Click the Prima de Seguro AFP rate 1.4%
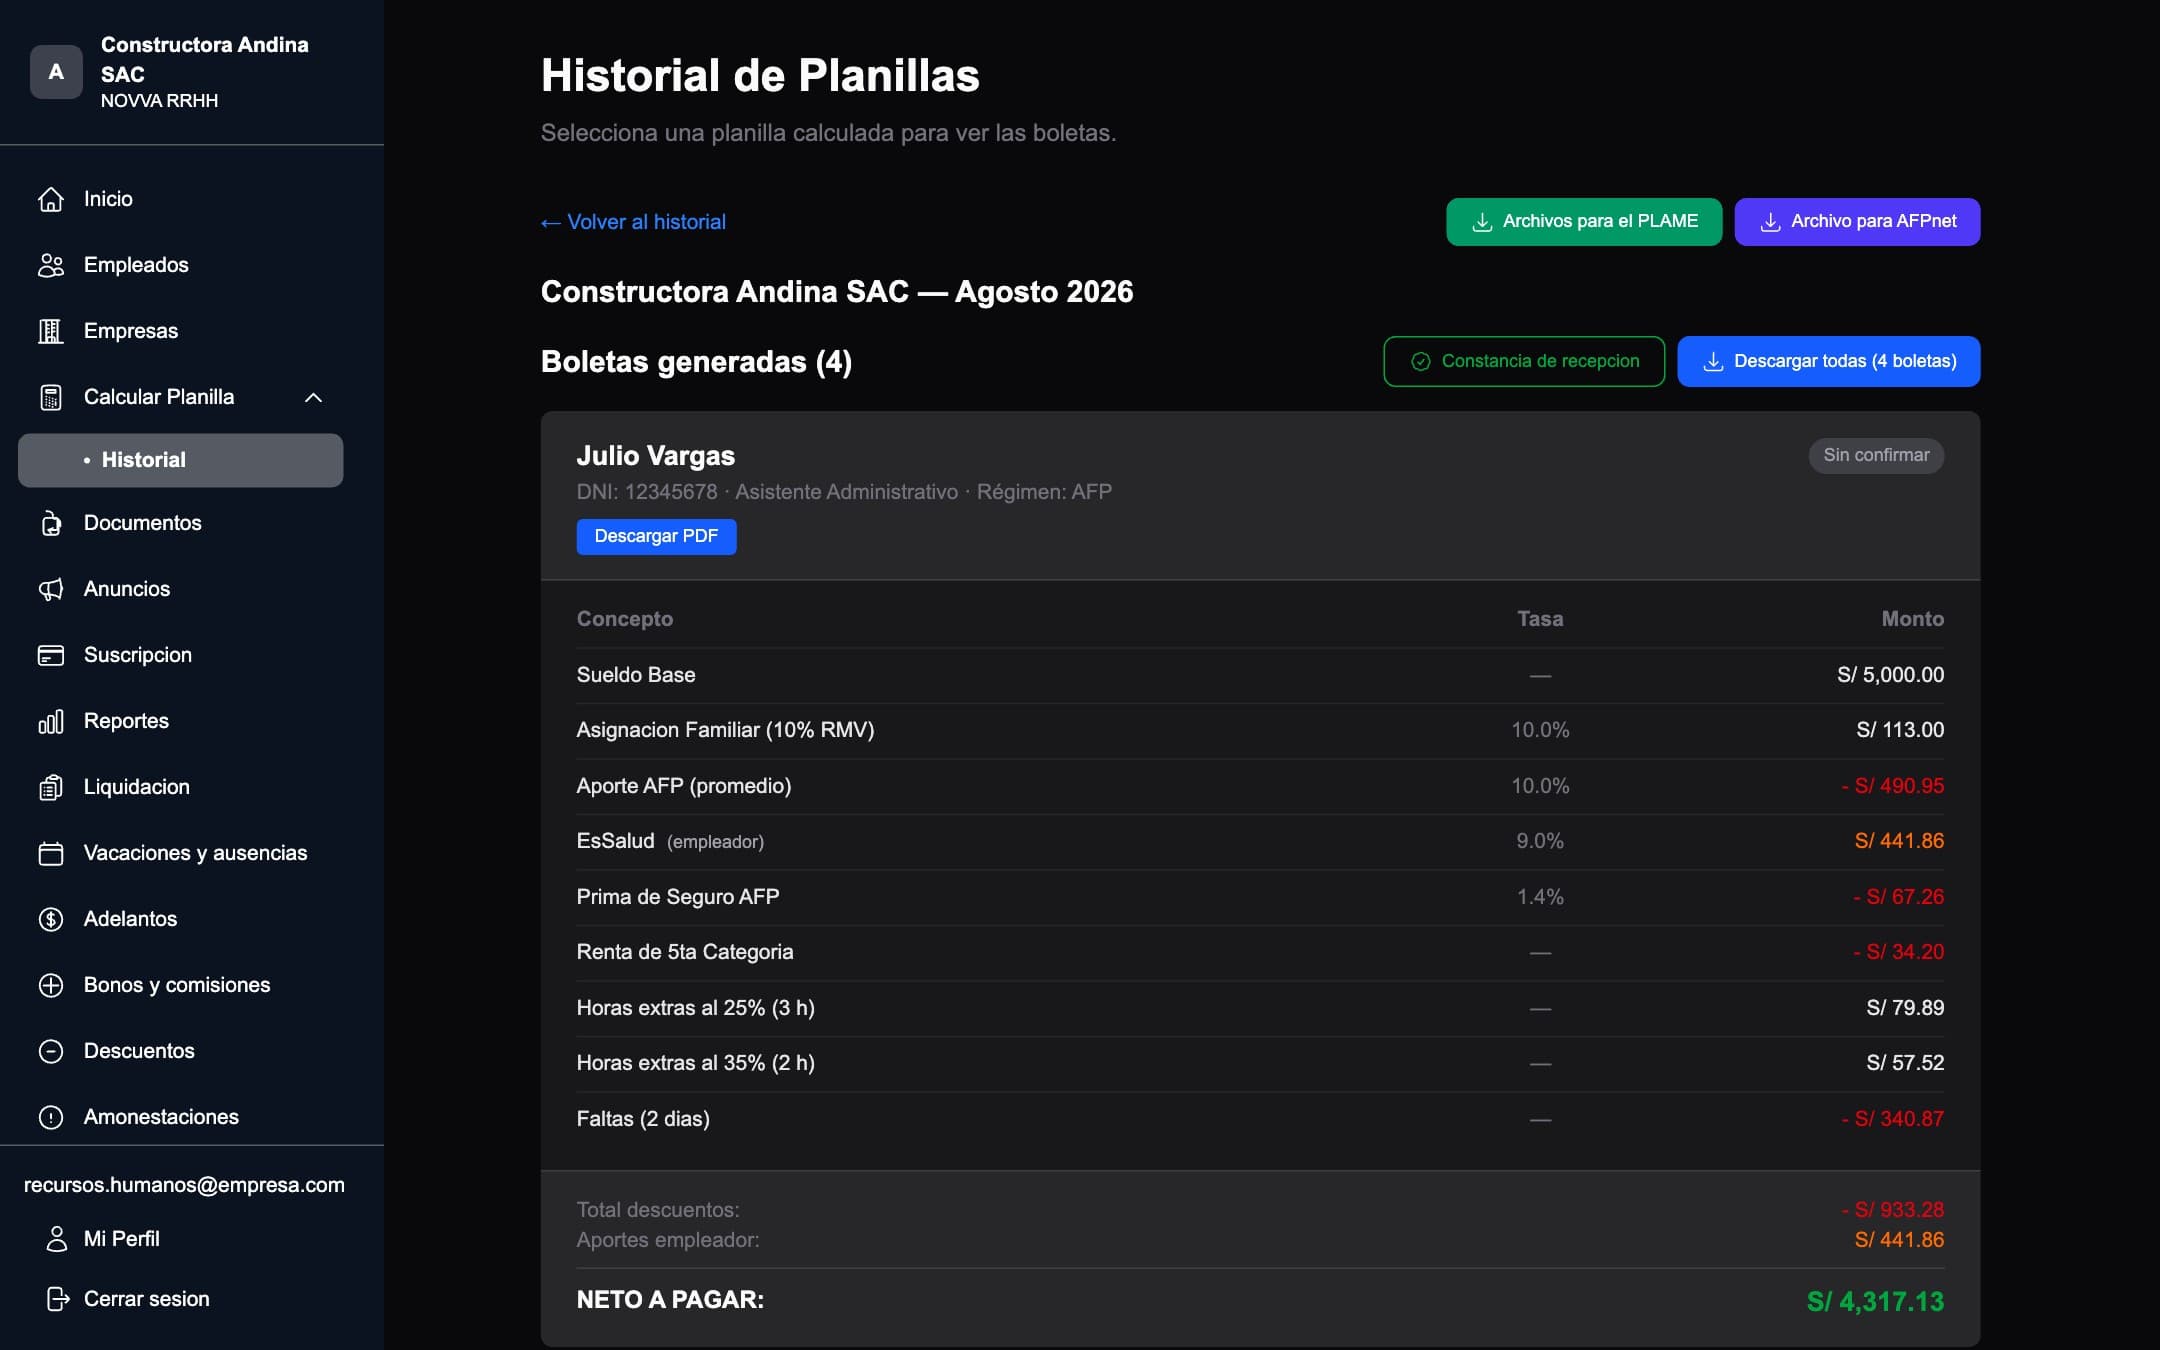Viewport: 2160px width, 1350px height. [1540, 897]
